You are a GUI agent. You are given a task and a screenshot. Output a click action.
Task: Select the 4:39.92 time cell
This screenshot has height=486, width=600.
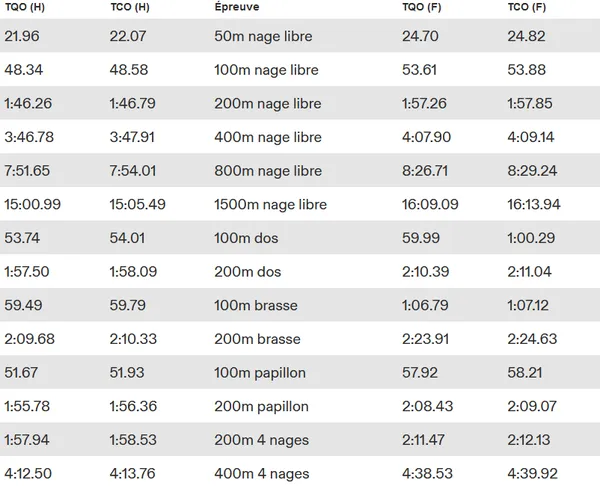point(532,474)
